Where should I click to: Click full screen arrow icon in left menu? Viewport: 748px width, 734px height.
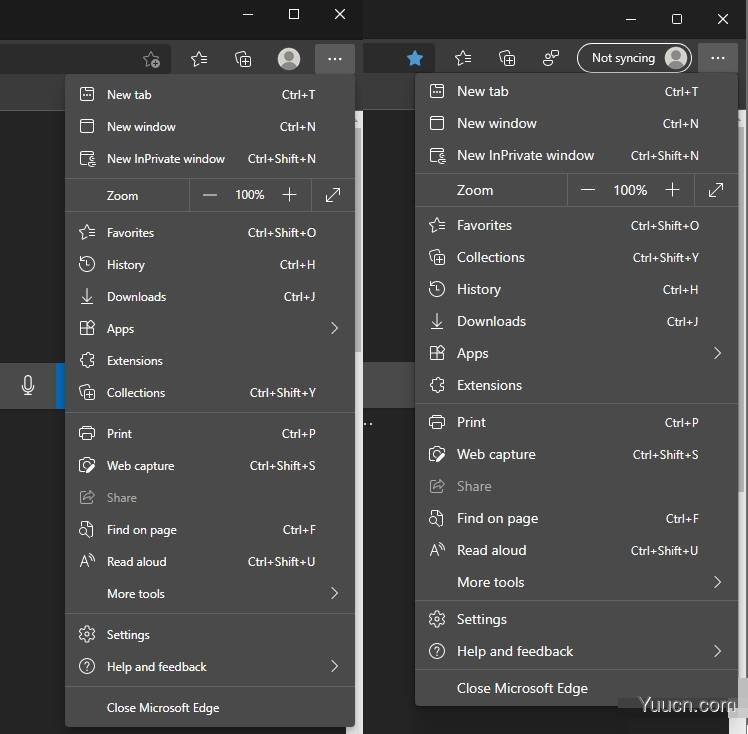click(332, 195)
